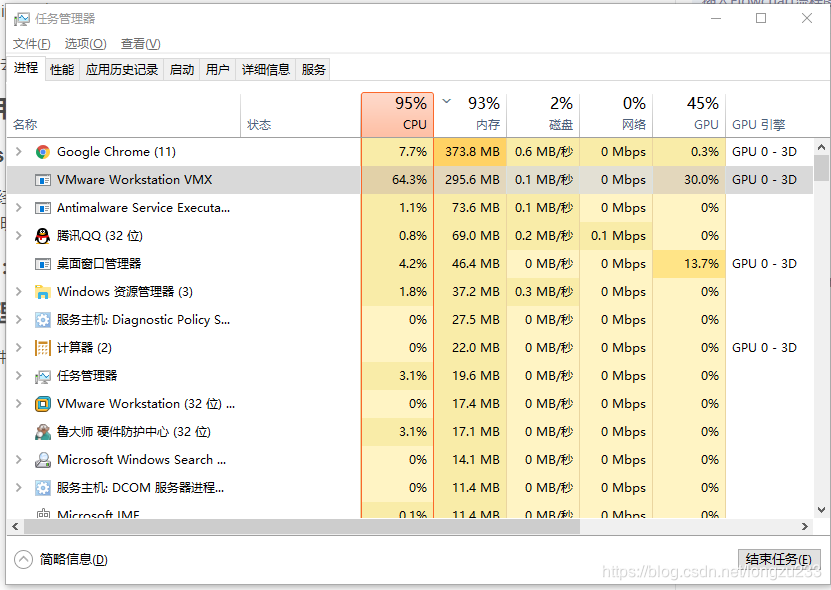Click the Google Chrome process icon
This screenshot has height=590, width=831.
tap(43, 152)
